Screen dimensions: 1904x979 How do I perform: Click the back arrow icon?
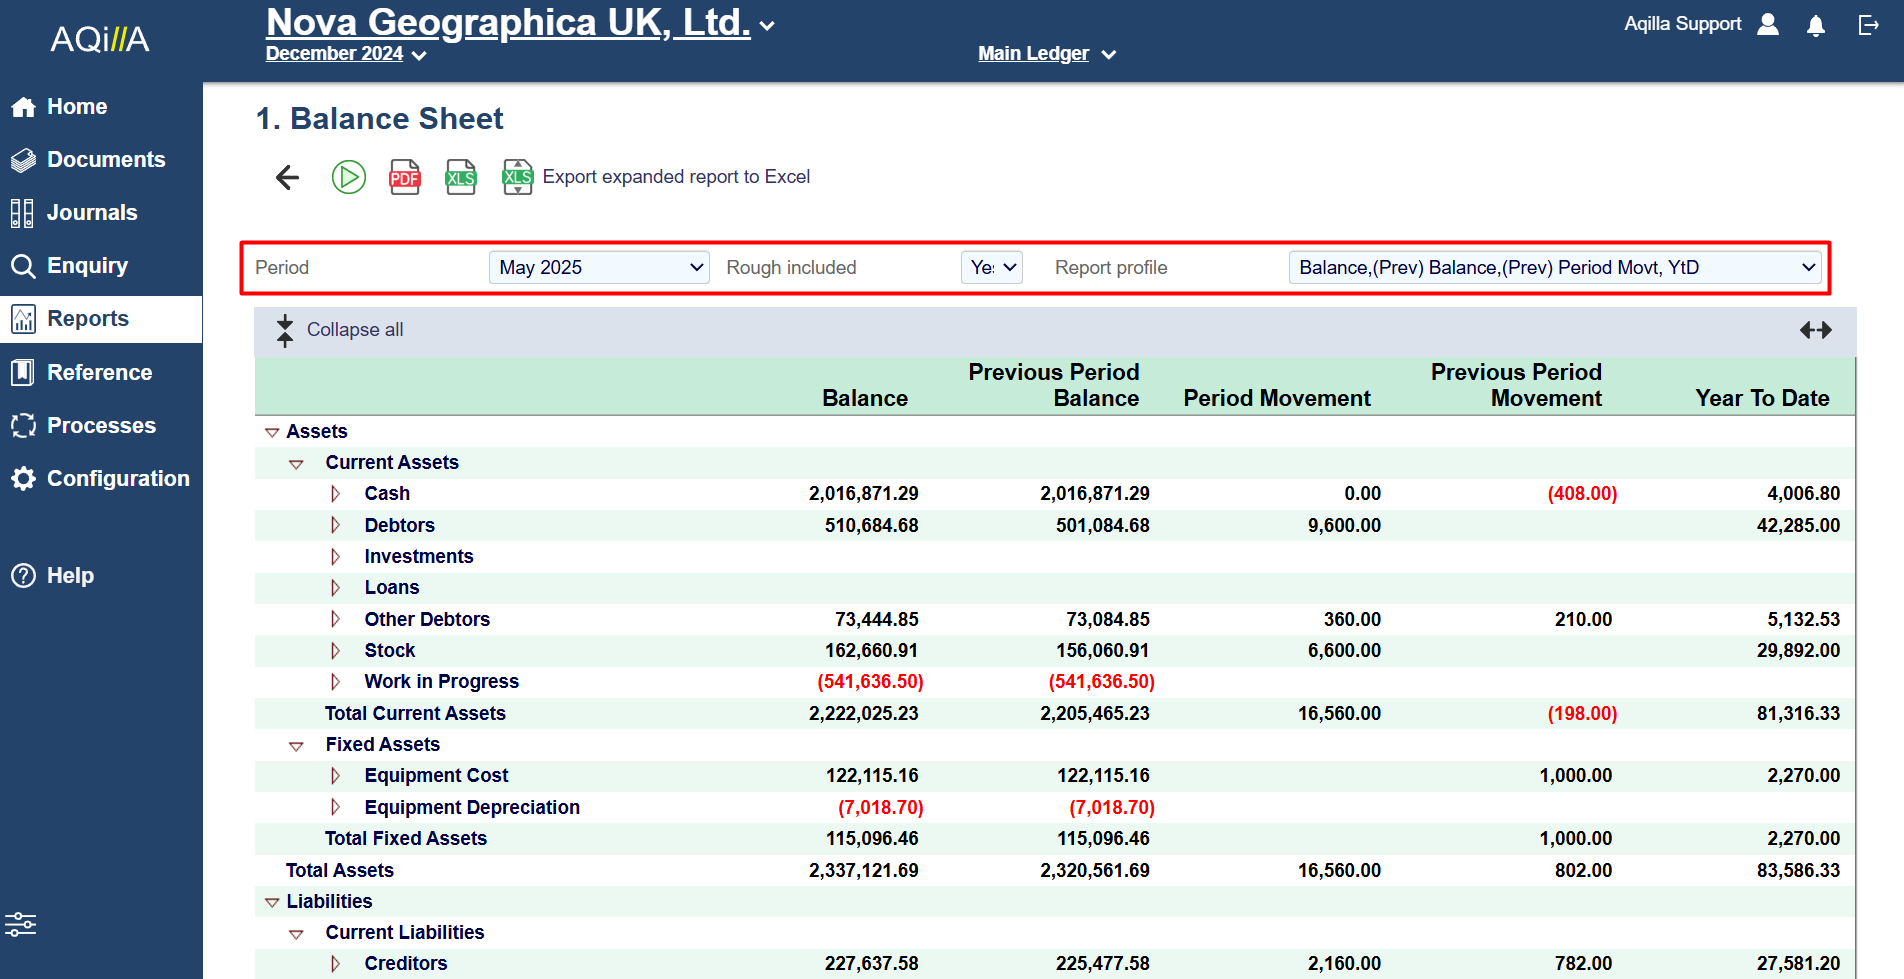pyautogui.click(x=288, y=177)
